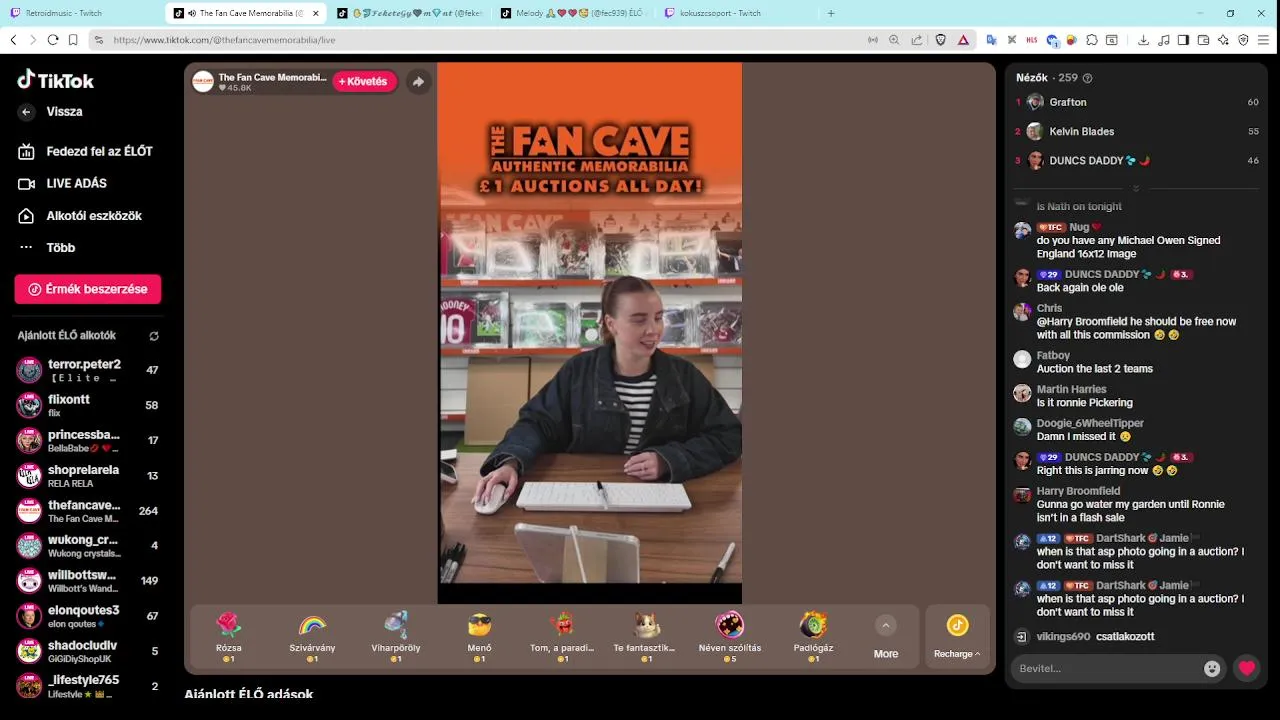Open browser main menu
This screenshot has height=720, width=1280.
pyautogui.click(x=1264, y=40)
